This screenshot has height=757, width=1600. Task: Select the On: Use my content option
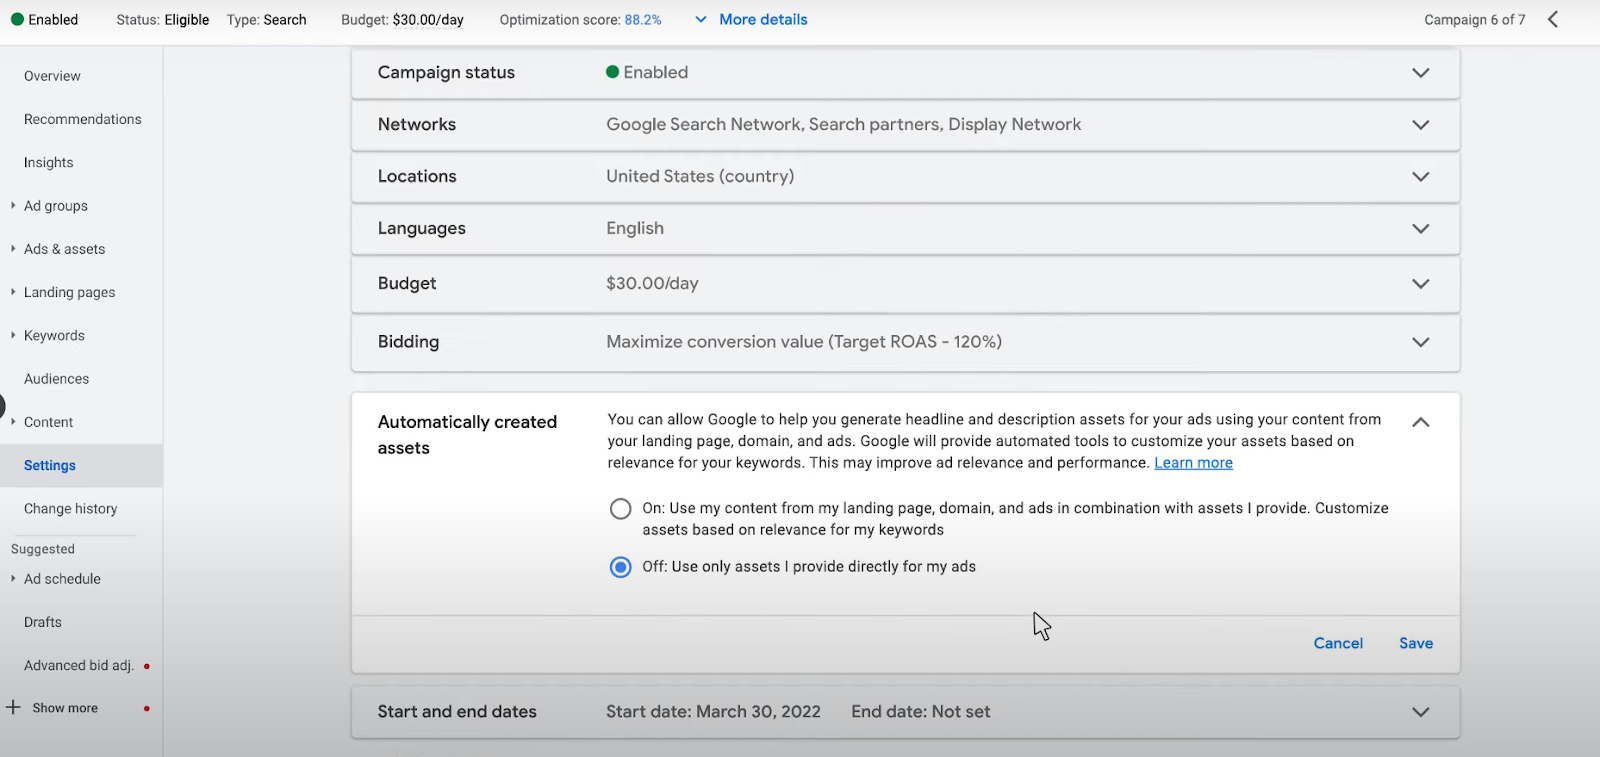[620, 509]
